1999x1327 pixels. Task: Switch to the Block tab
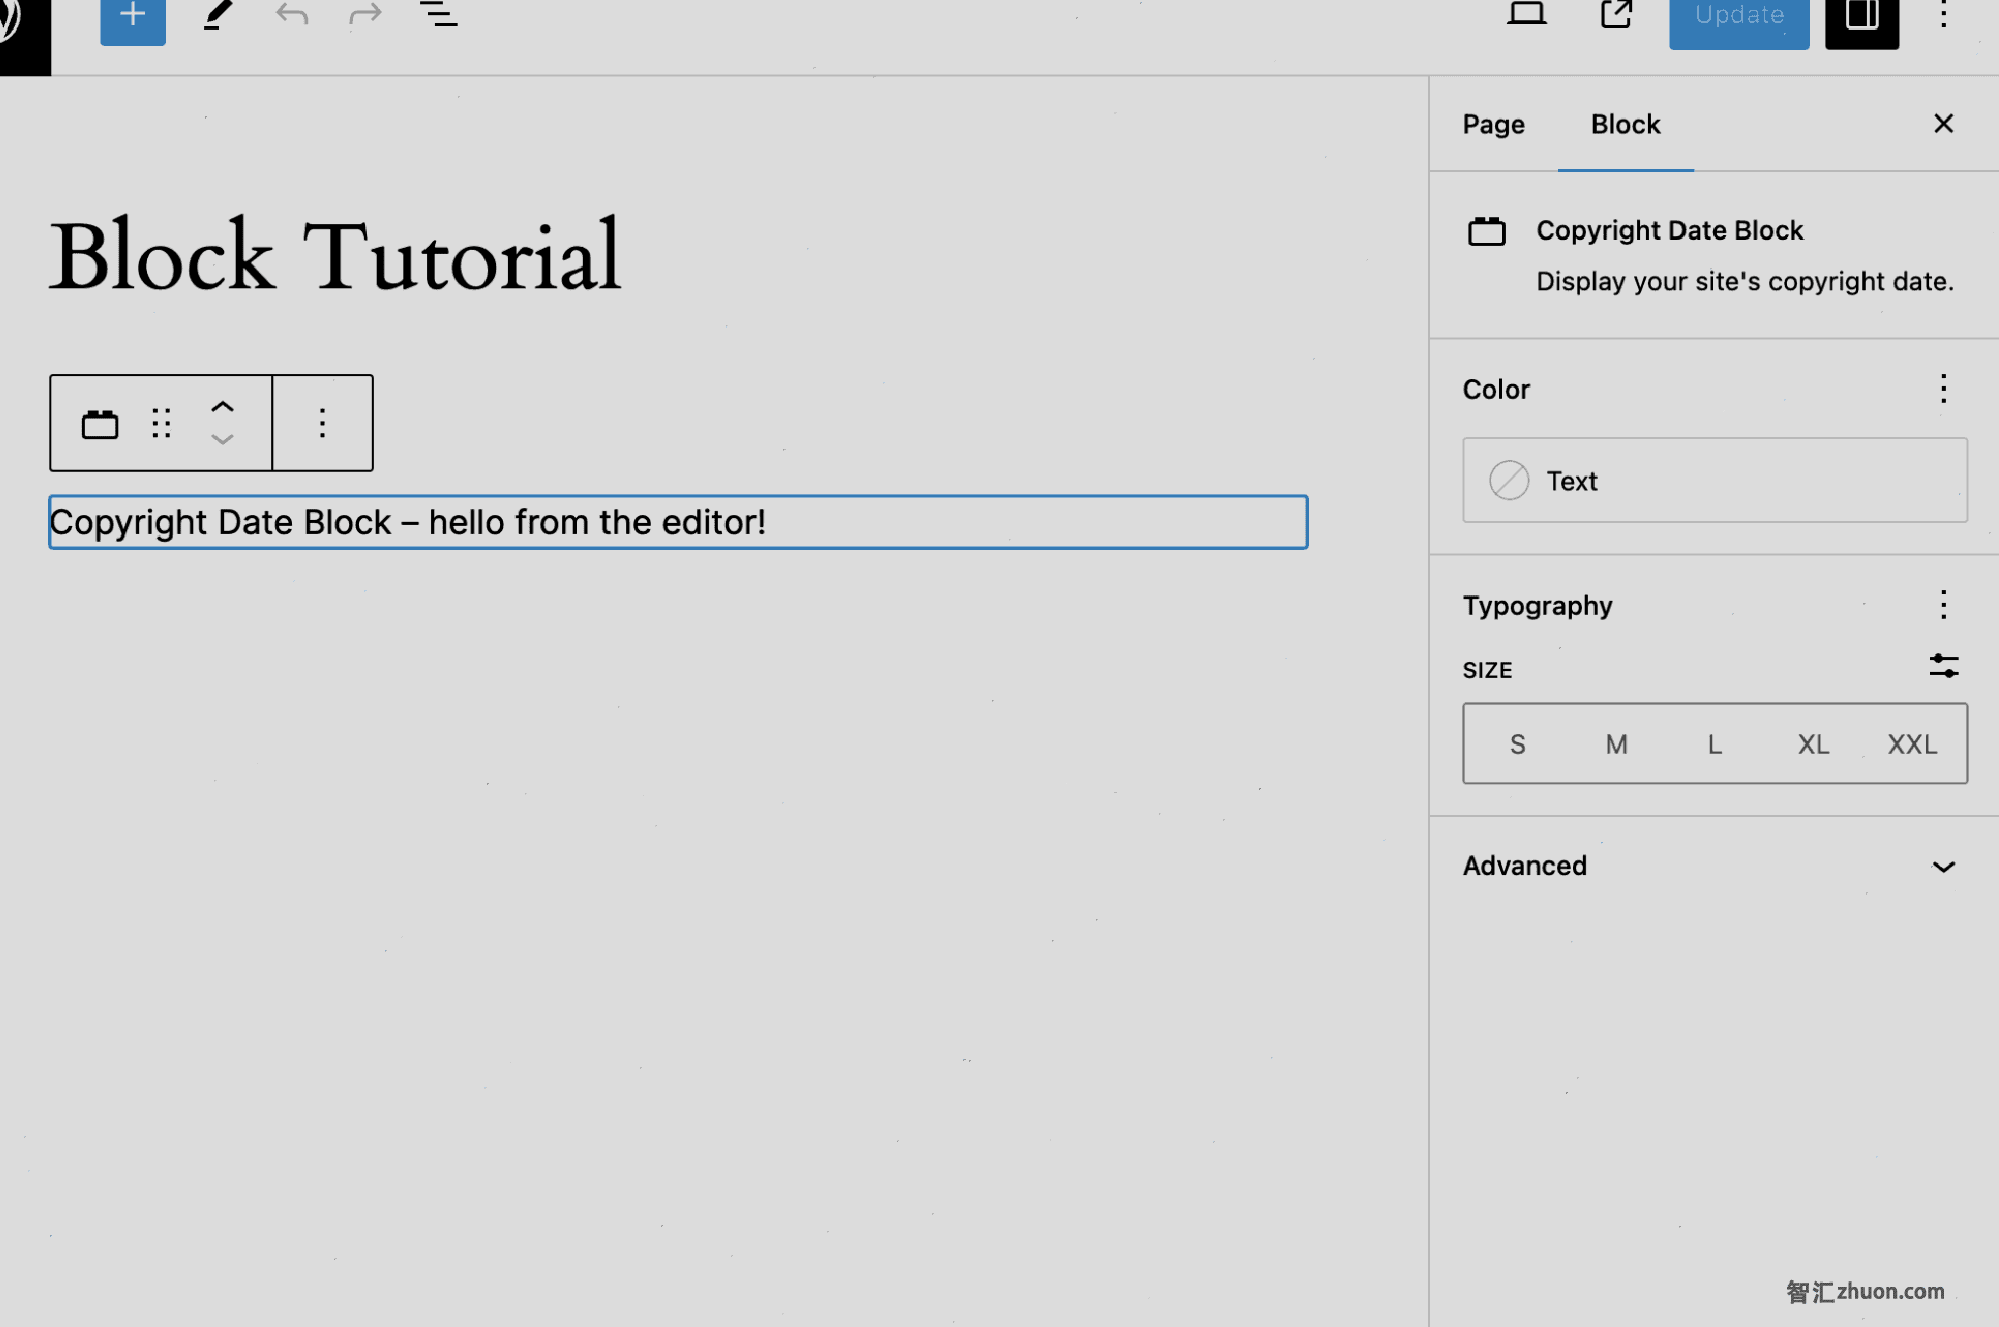pyautogui.click(x=1625, y=124)
